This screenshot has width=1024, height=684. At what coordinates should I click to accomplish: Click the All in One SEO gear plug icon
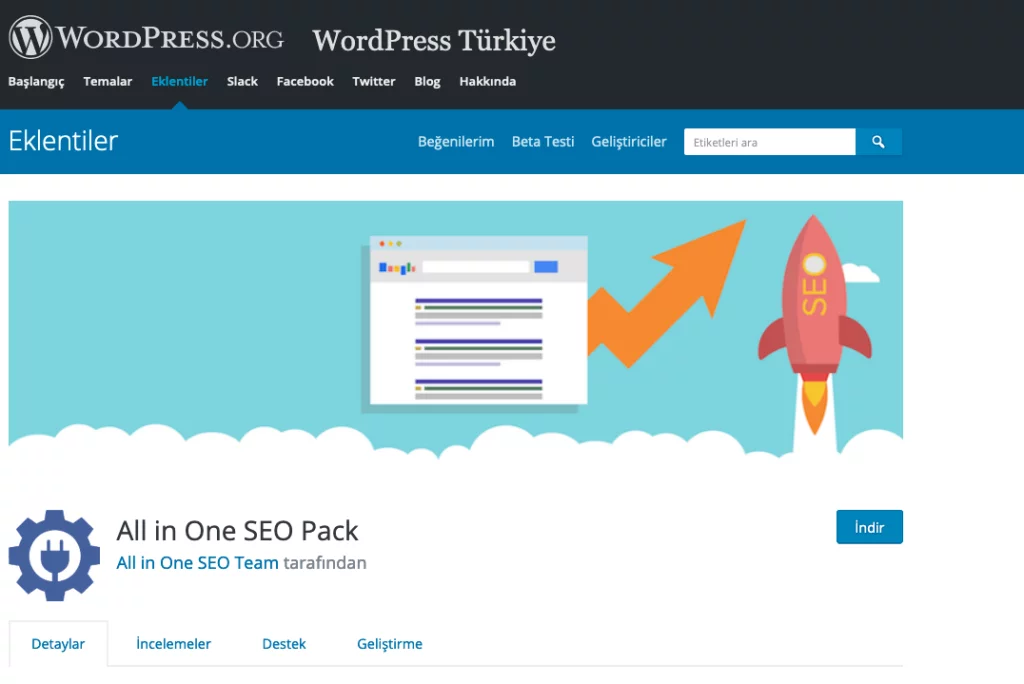54,555
